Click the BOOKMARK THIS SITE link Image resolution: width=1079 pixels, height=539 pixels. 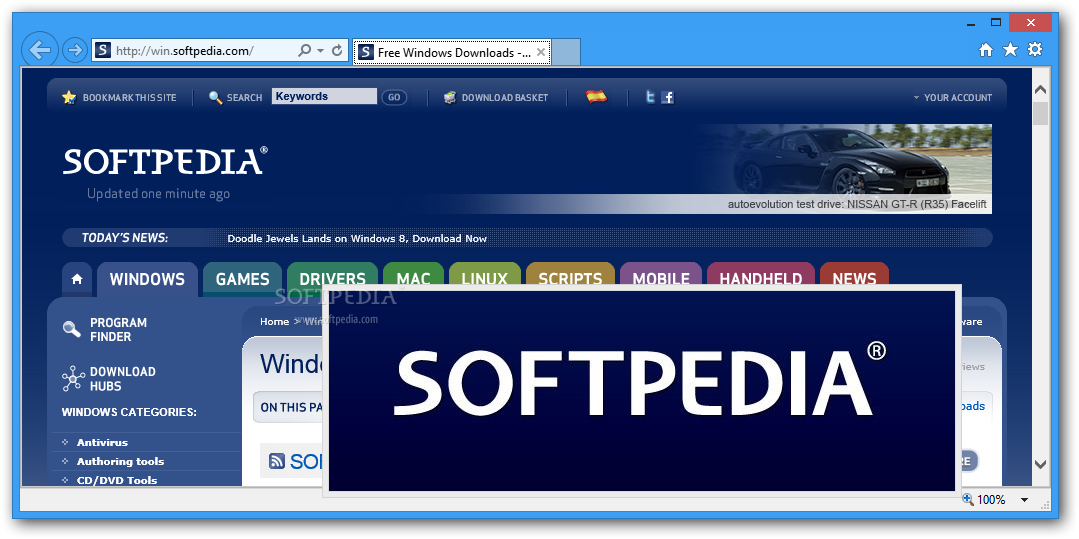pyautogui.click(x=129, y=98)
